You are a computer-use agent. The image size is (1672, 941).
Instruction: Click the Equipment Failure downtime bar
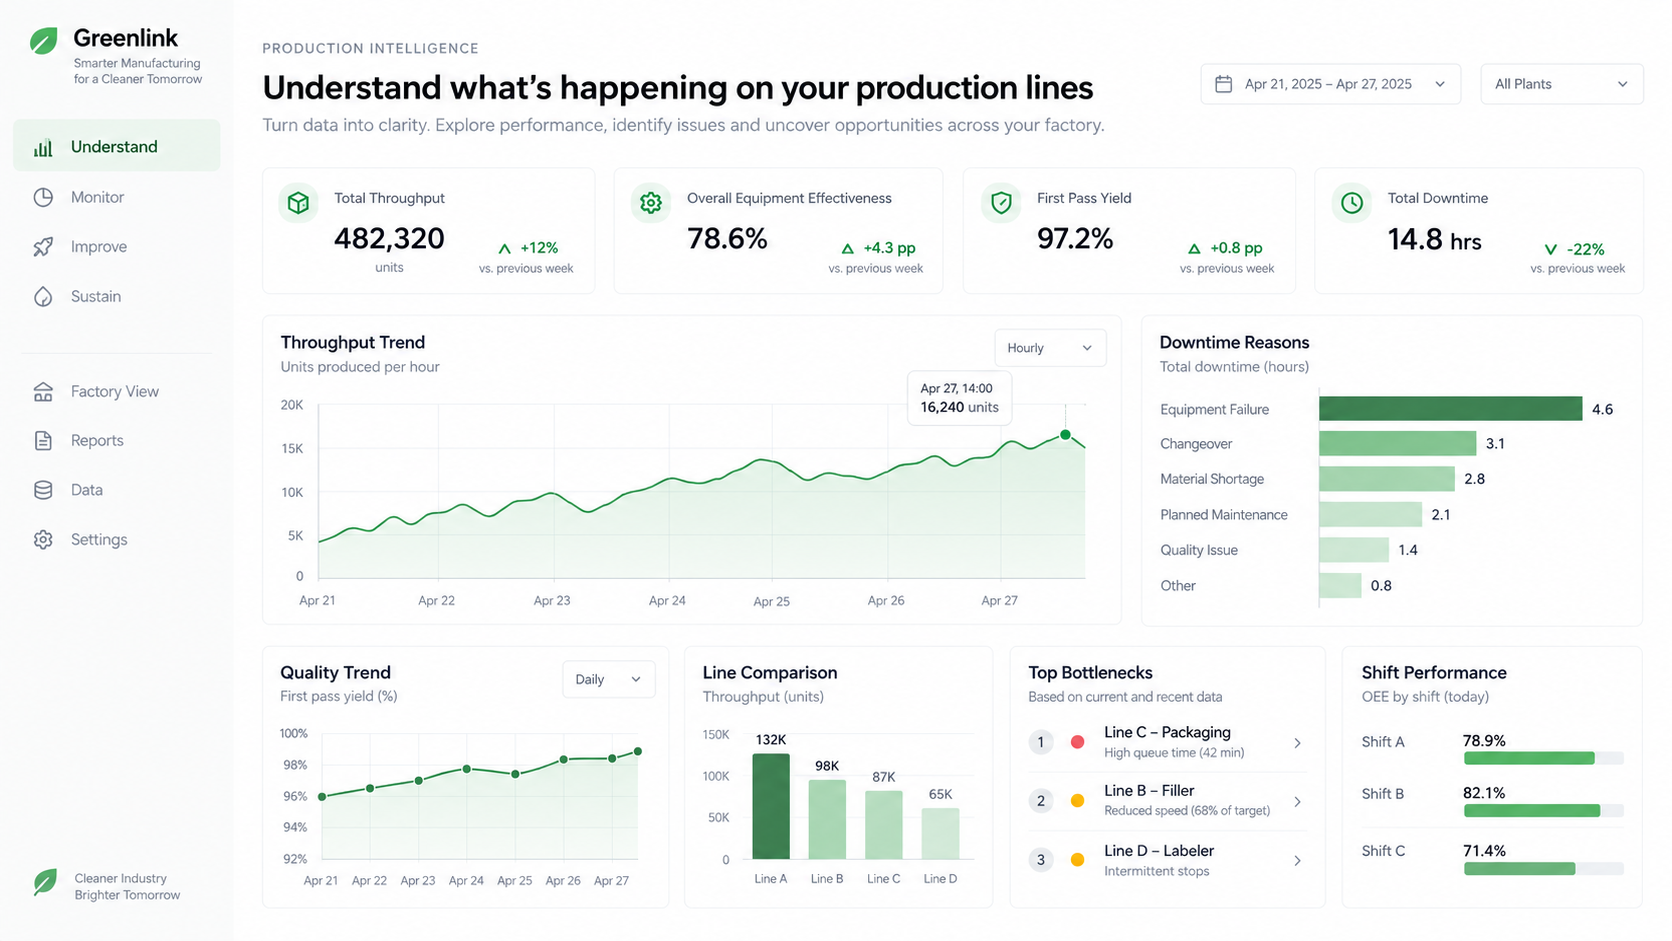(1450, 408)
